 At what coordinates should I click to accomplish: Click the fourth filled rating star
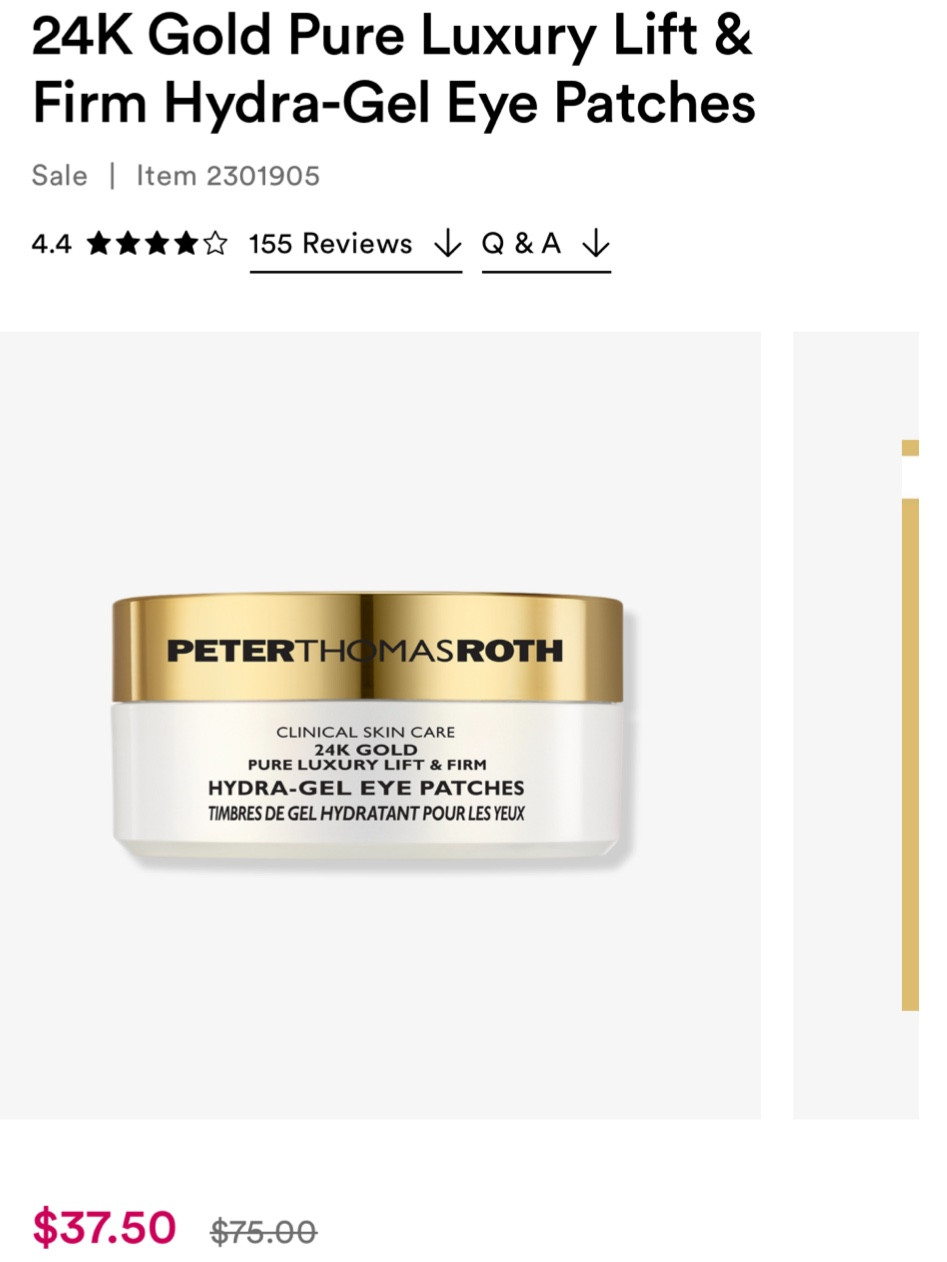click(186, 243)
